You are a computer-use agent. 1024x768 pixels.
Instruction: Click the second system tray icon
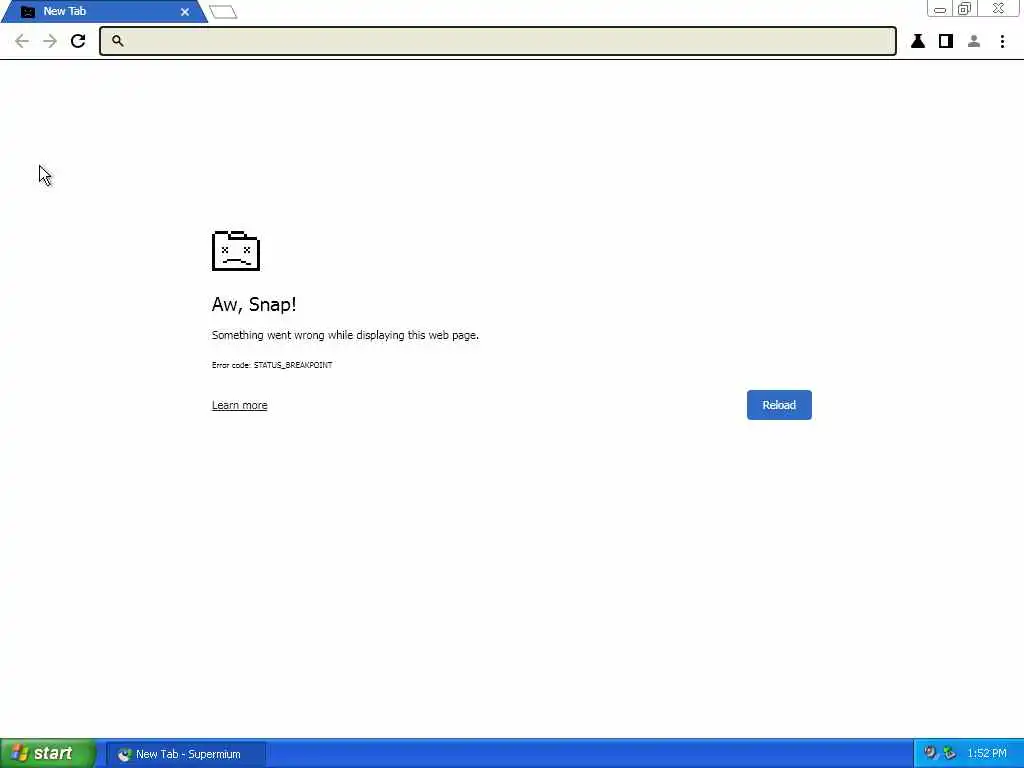coord(950,753)
